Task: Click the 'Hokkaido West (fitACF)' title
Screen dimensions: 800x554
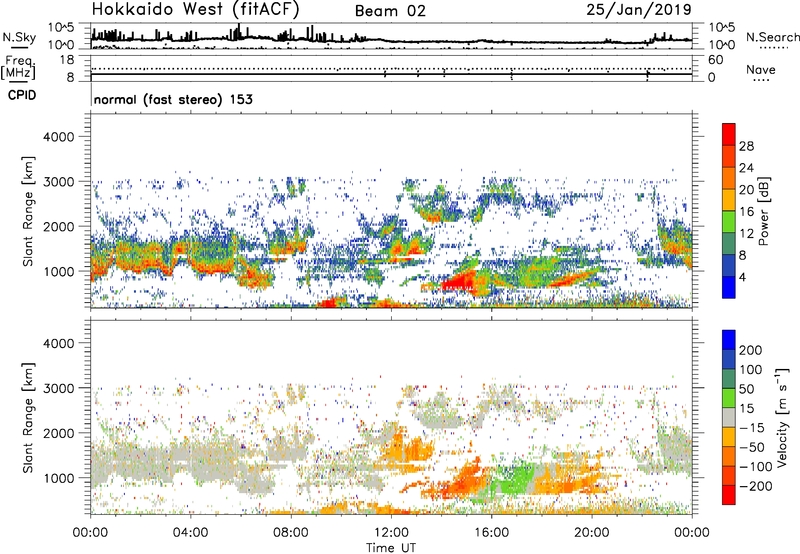Action: 195,9
